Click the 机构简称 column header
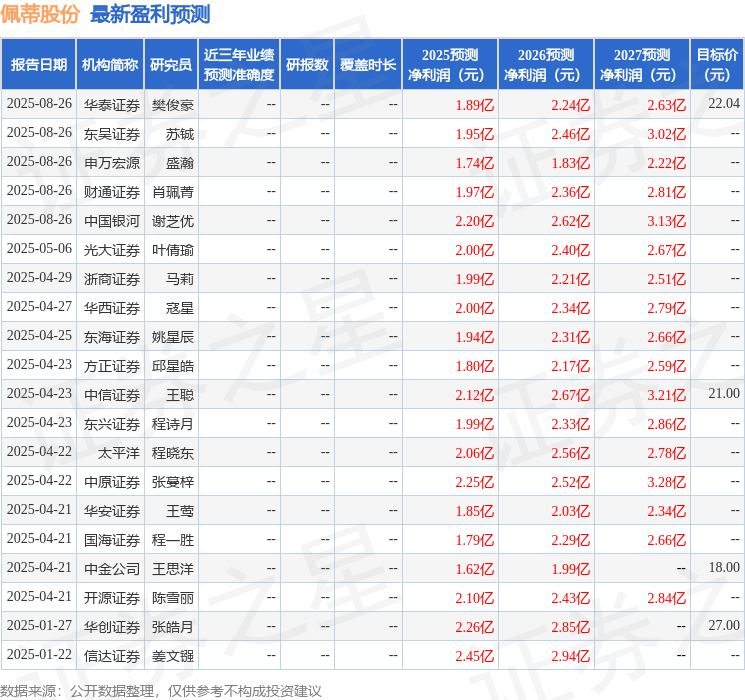 coord(110,64)
